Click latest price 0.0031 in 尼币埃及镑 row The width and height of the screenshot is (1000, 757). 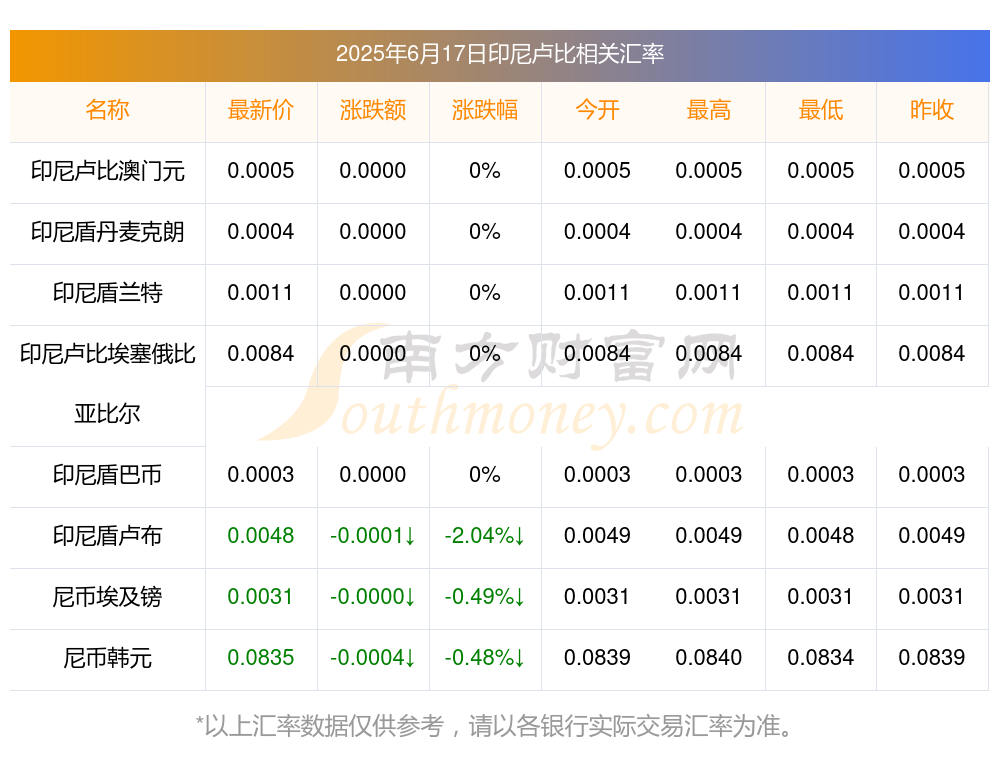coord(261,597)
